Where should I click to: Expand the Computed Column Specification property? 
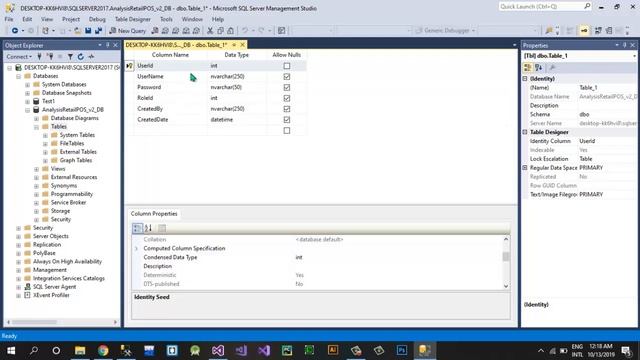point(136,249)
